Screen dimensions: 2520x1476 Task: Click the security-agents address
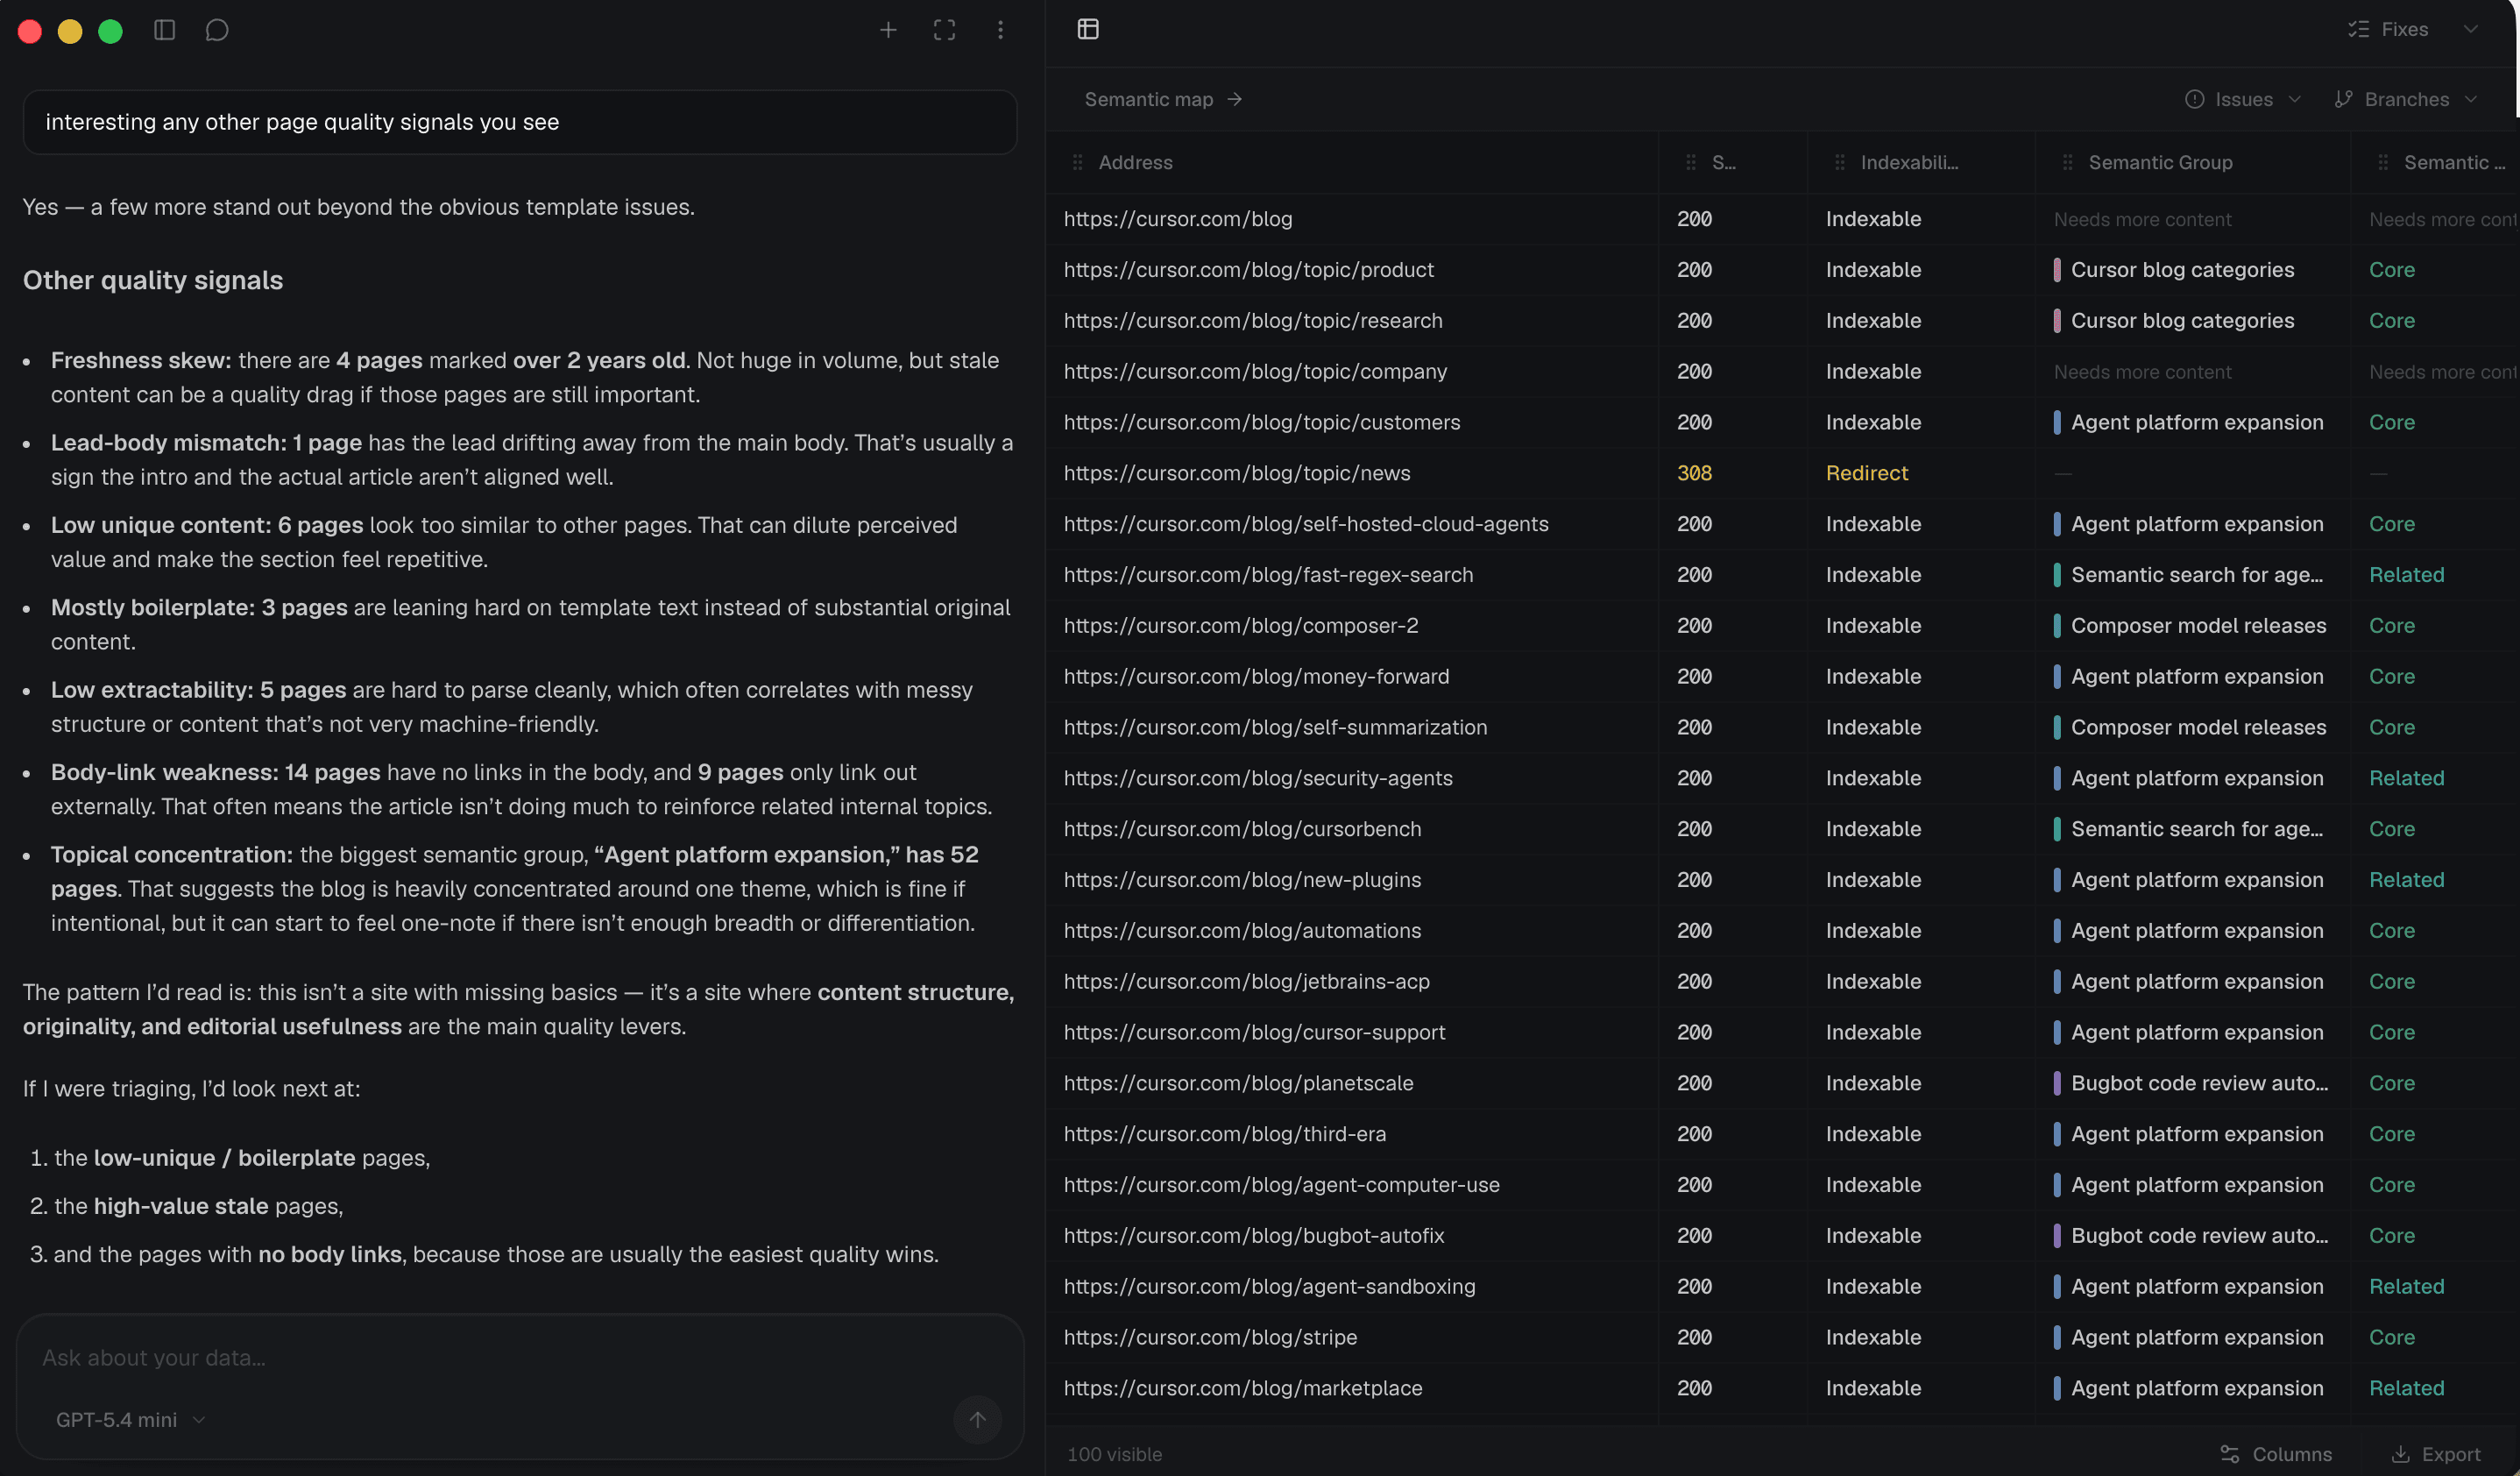click(x=1258, y=778)
